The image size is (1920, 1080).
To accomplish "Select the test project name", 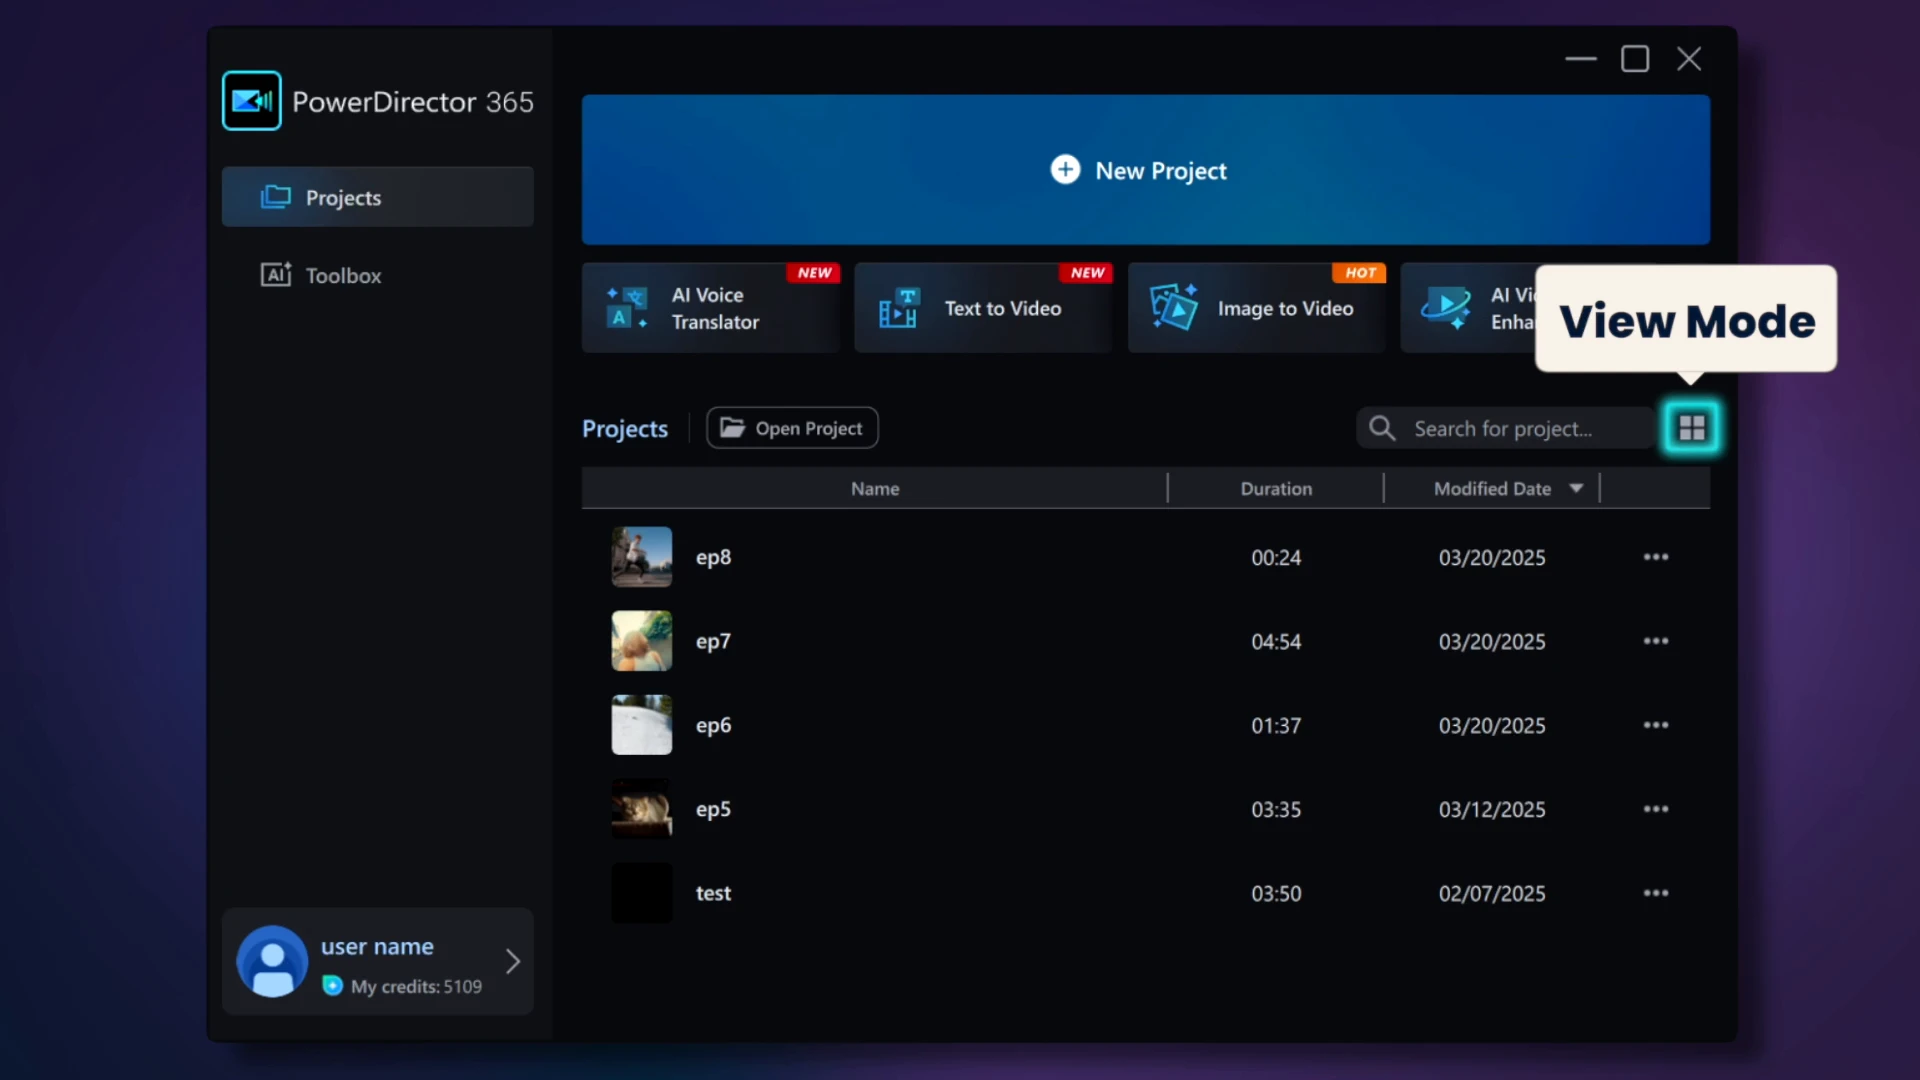I will 713,893.
